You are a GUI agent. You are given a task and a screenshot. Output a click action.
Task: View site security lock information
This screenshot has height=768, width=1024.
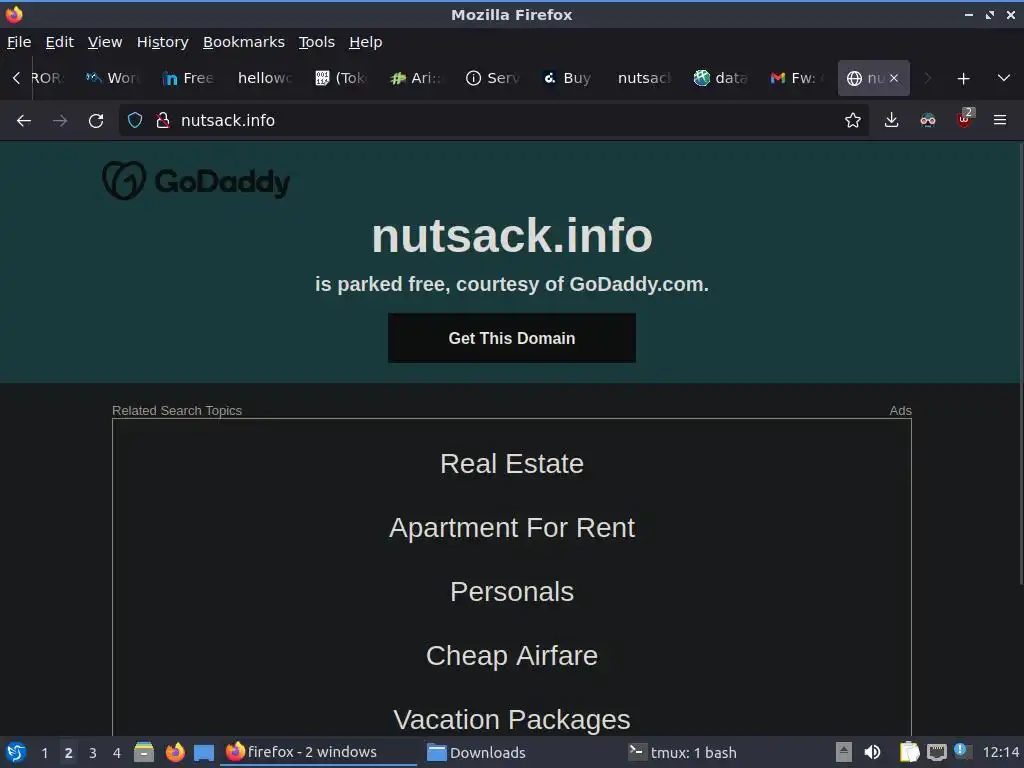point(163,121)
